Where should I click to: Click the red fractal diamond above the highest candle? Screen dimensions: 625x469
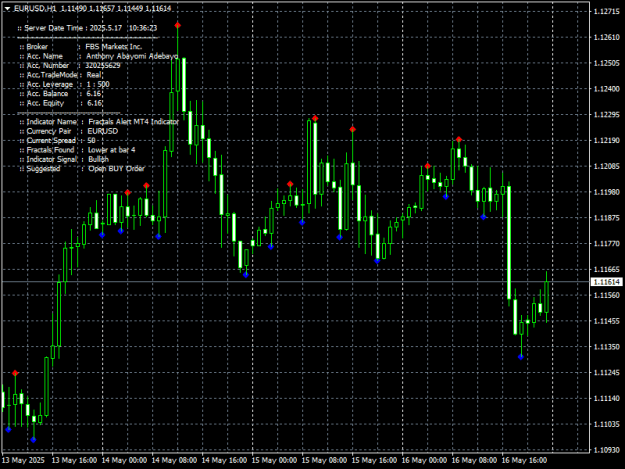[178, 26]
